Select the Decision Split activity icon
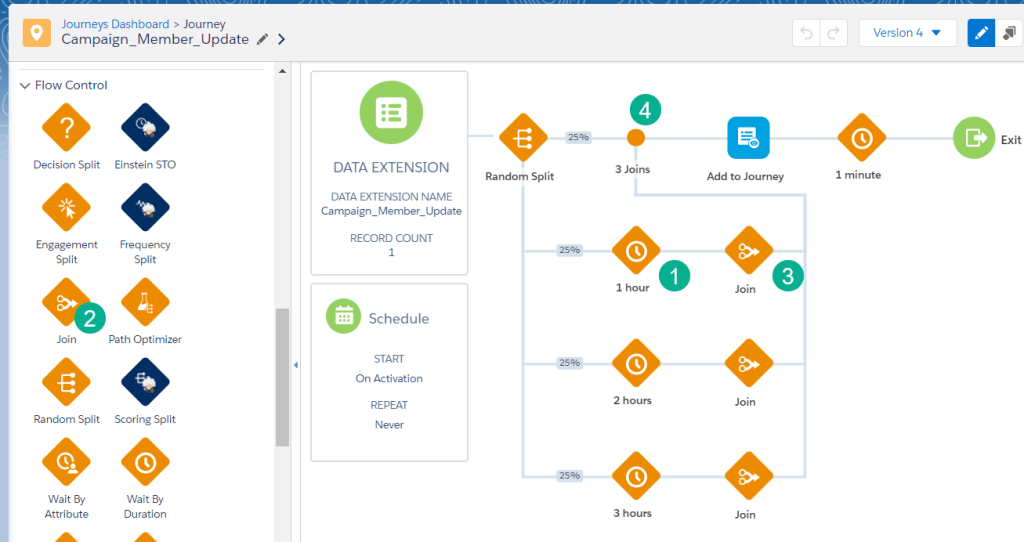The width and height of the screenshot is (1024, 542). (66, 128)
